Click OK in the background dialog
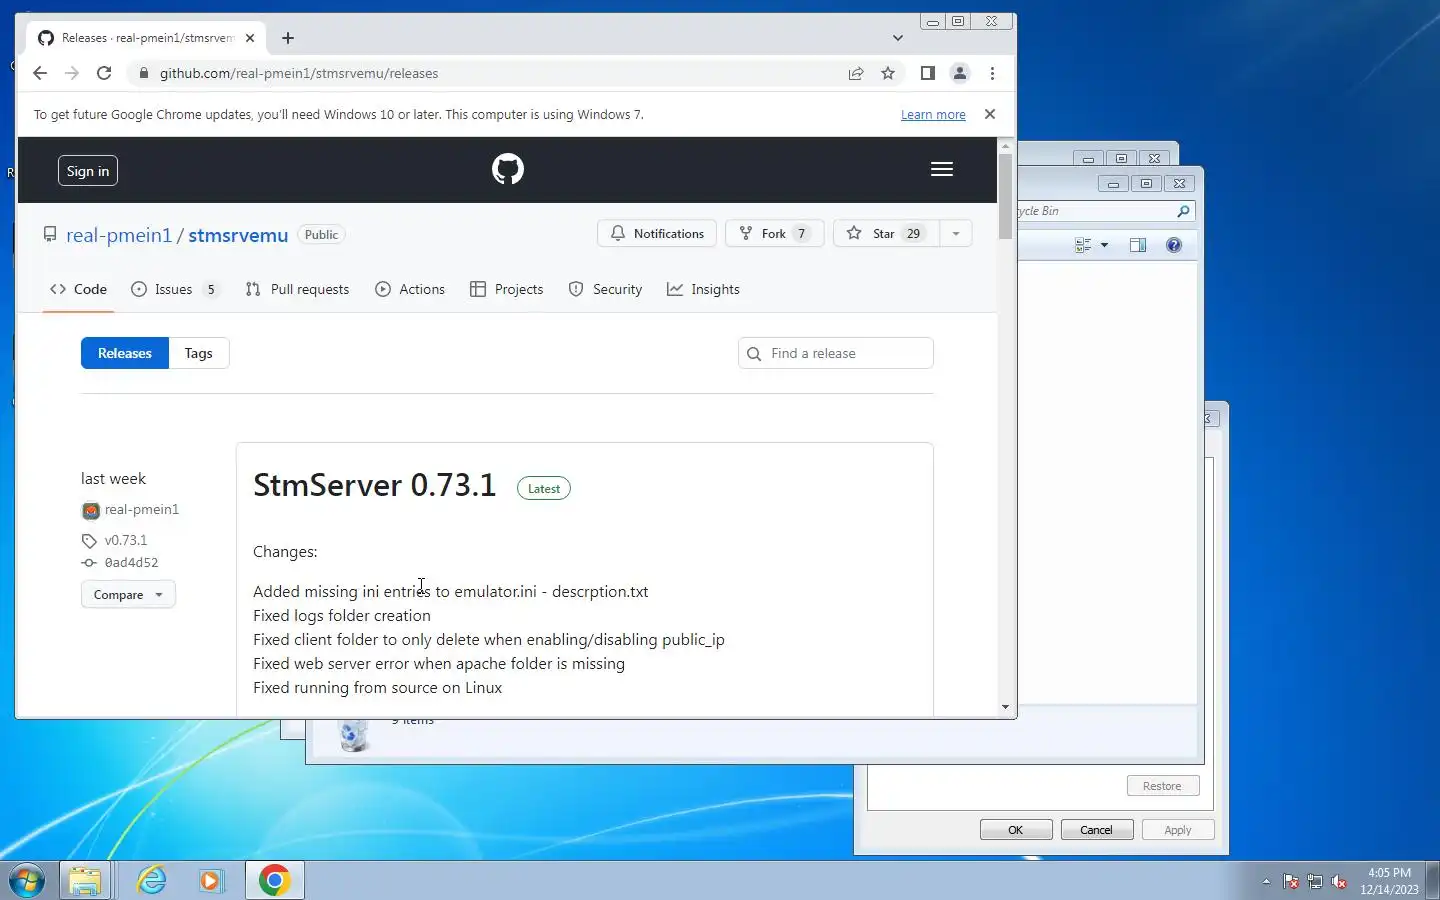This screenshot has width=1440, height=900. pyautogui.click(x=1016, y=830)
